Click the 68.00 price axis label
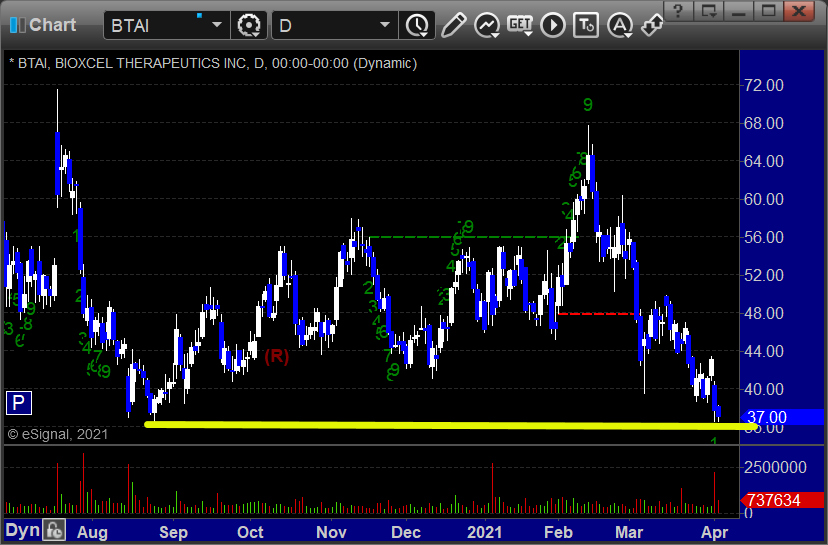The height and width of the screenshot is (545, 828). 763,123
